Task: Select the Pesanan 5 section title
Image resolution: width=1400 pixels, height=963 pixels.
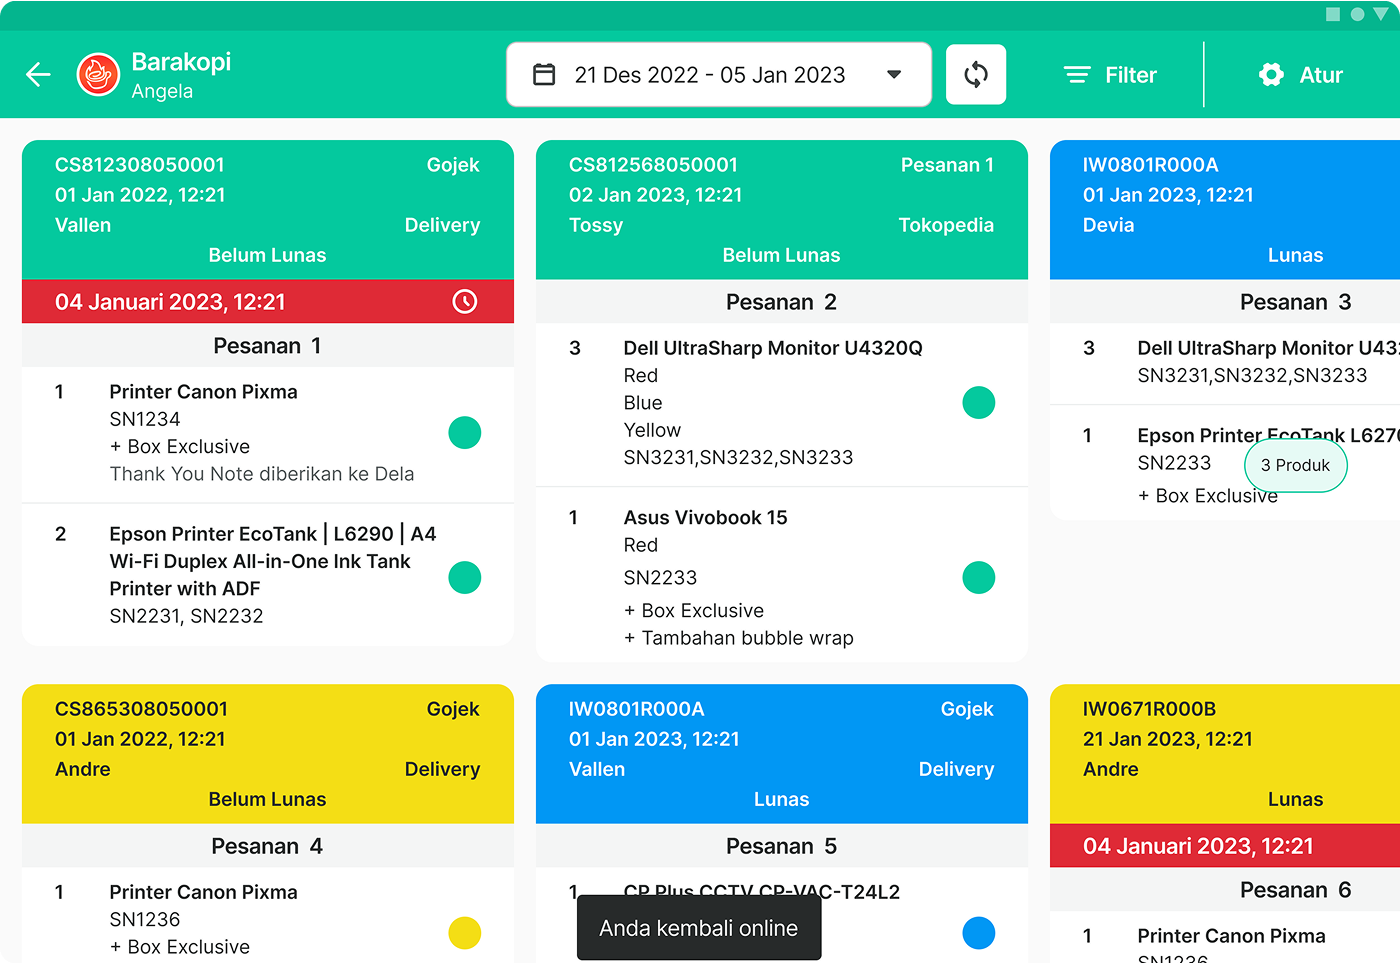Action: coord(782,845)
